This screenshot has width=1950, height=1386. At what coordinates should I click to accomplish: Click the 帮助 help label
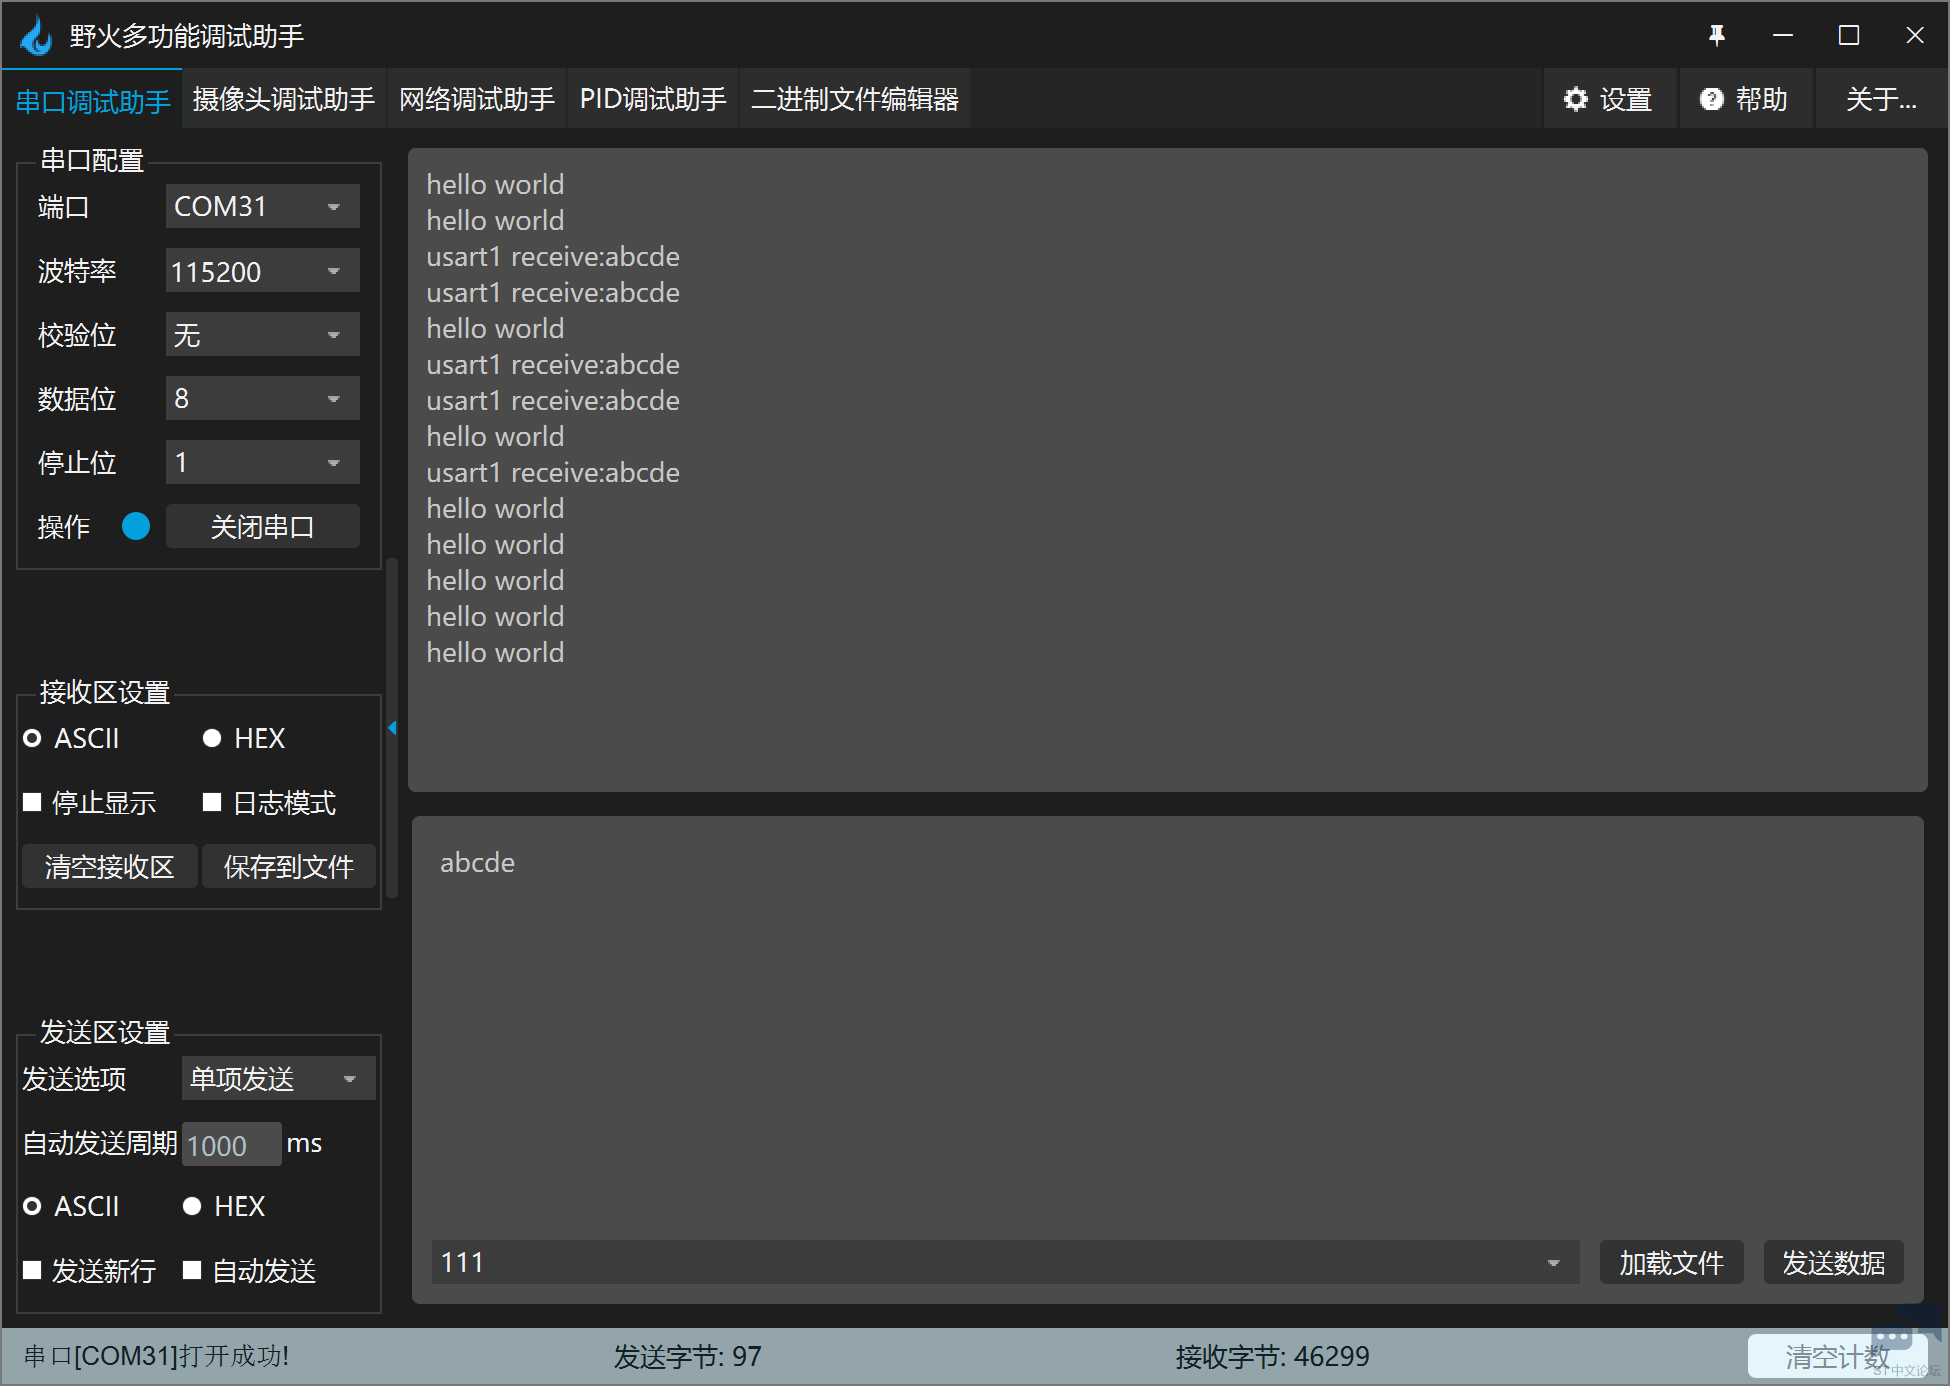1761,99
